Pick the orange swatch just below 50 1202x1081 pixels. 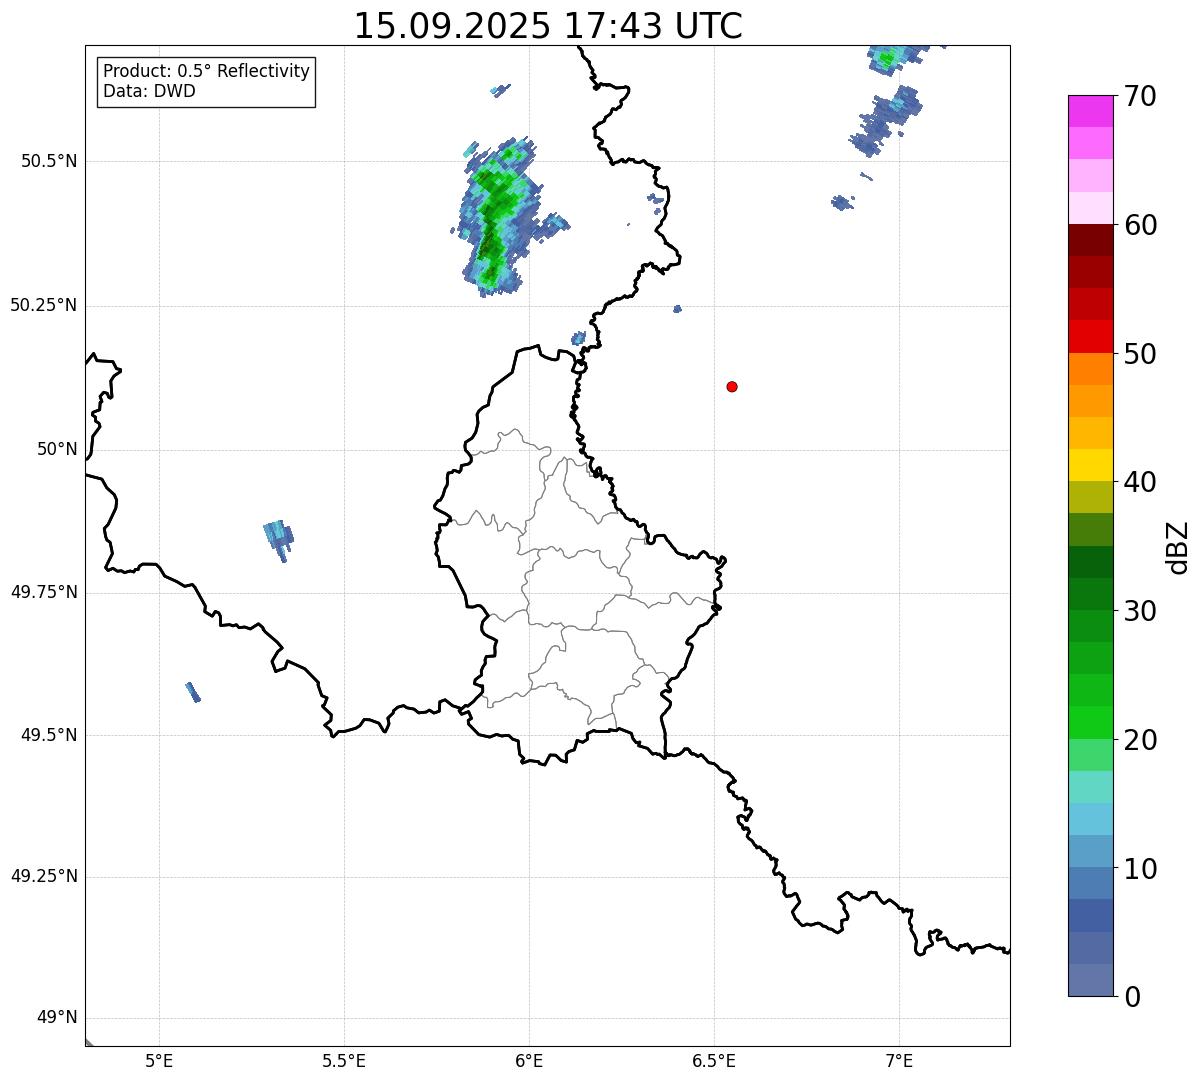click(x=1090, y=369)
